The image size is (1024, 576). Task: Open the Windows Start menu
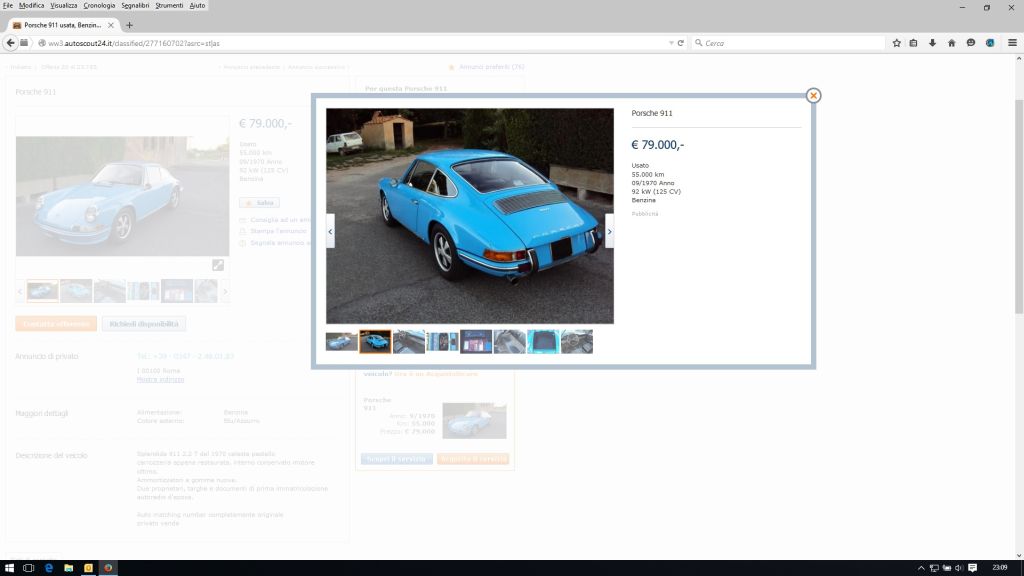tap(9, 568)
